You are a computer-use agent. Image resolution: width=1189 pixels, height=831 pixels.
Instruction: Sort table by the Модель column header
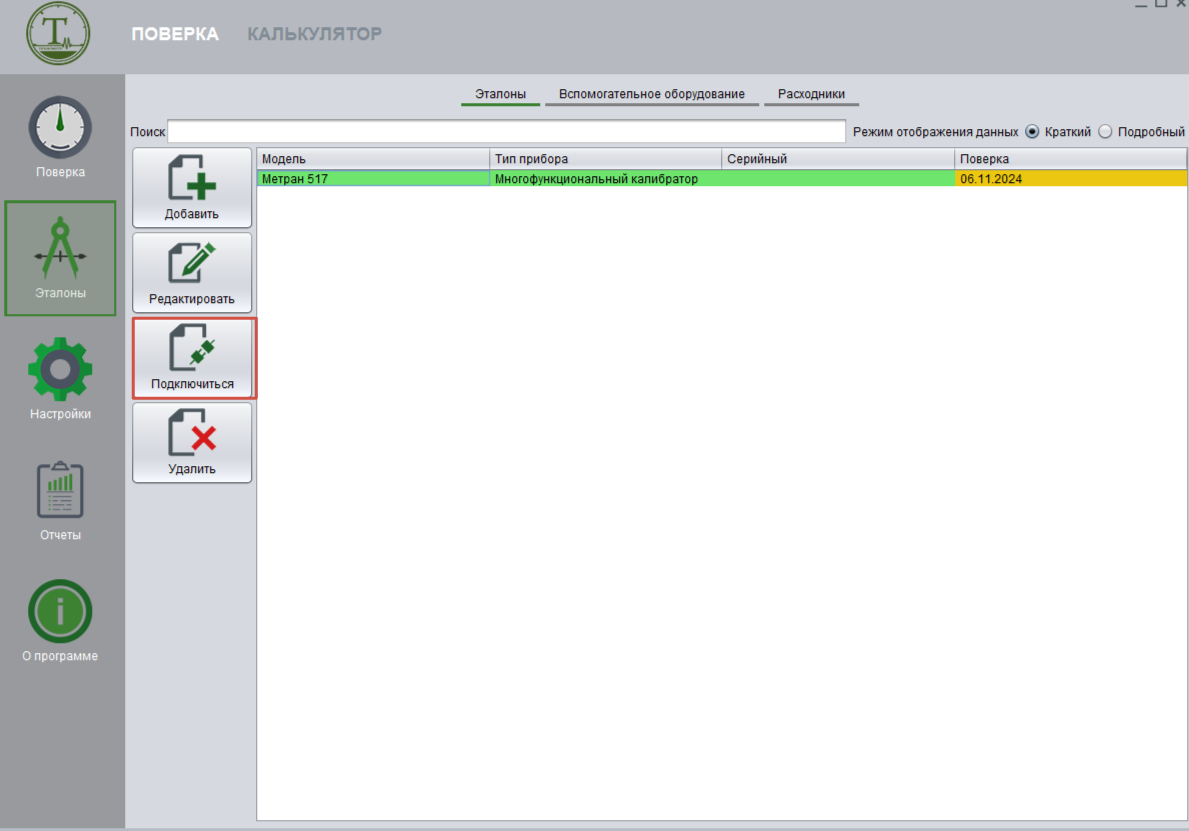tap(373, 159)
